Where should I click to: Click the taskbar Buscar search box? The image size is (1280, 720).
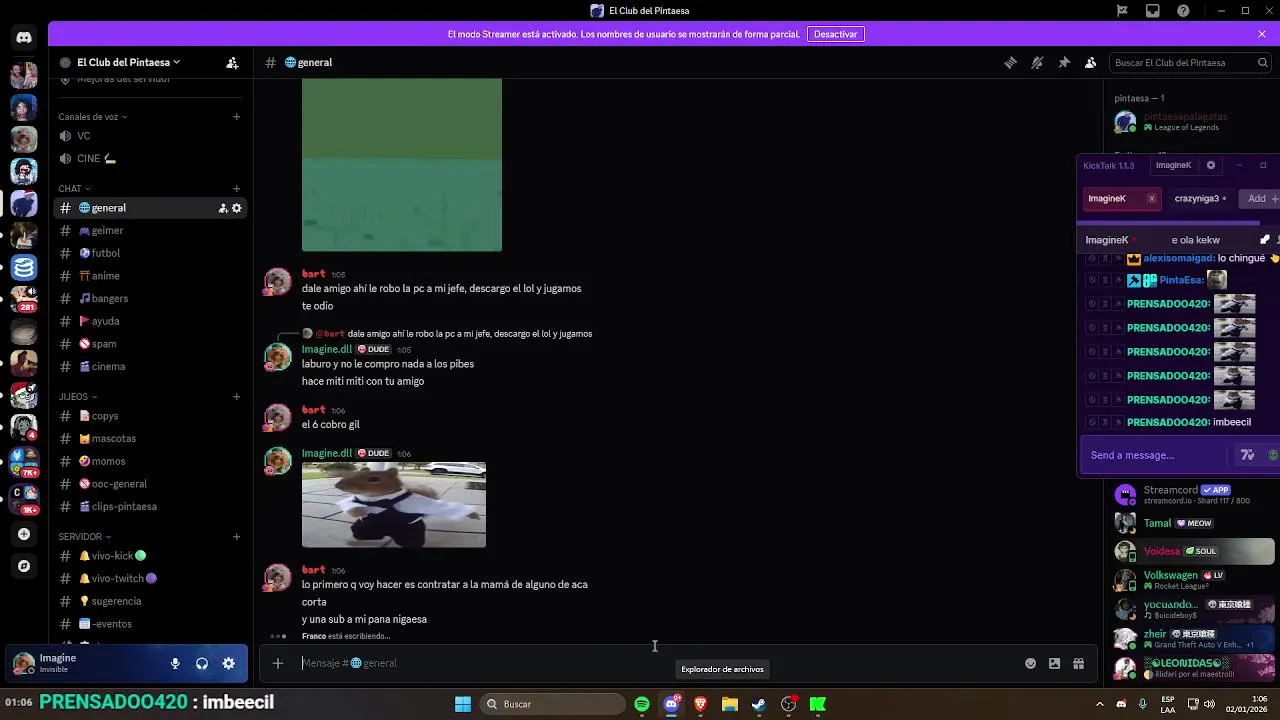(550, 704)
